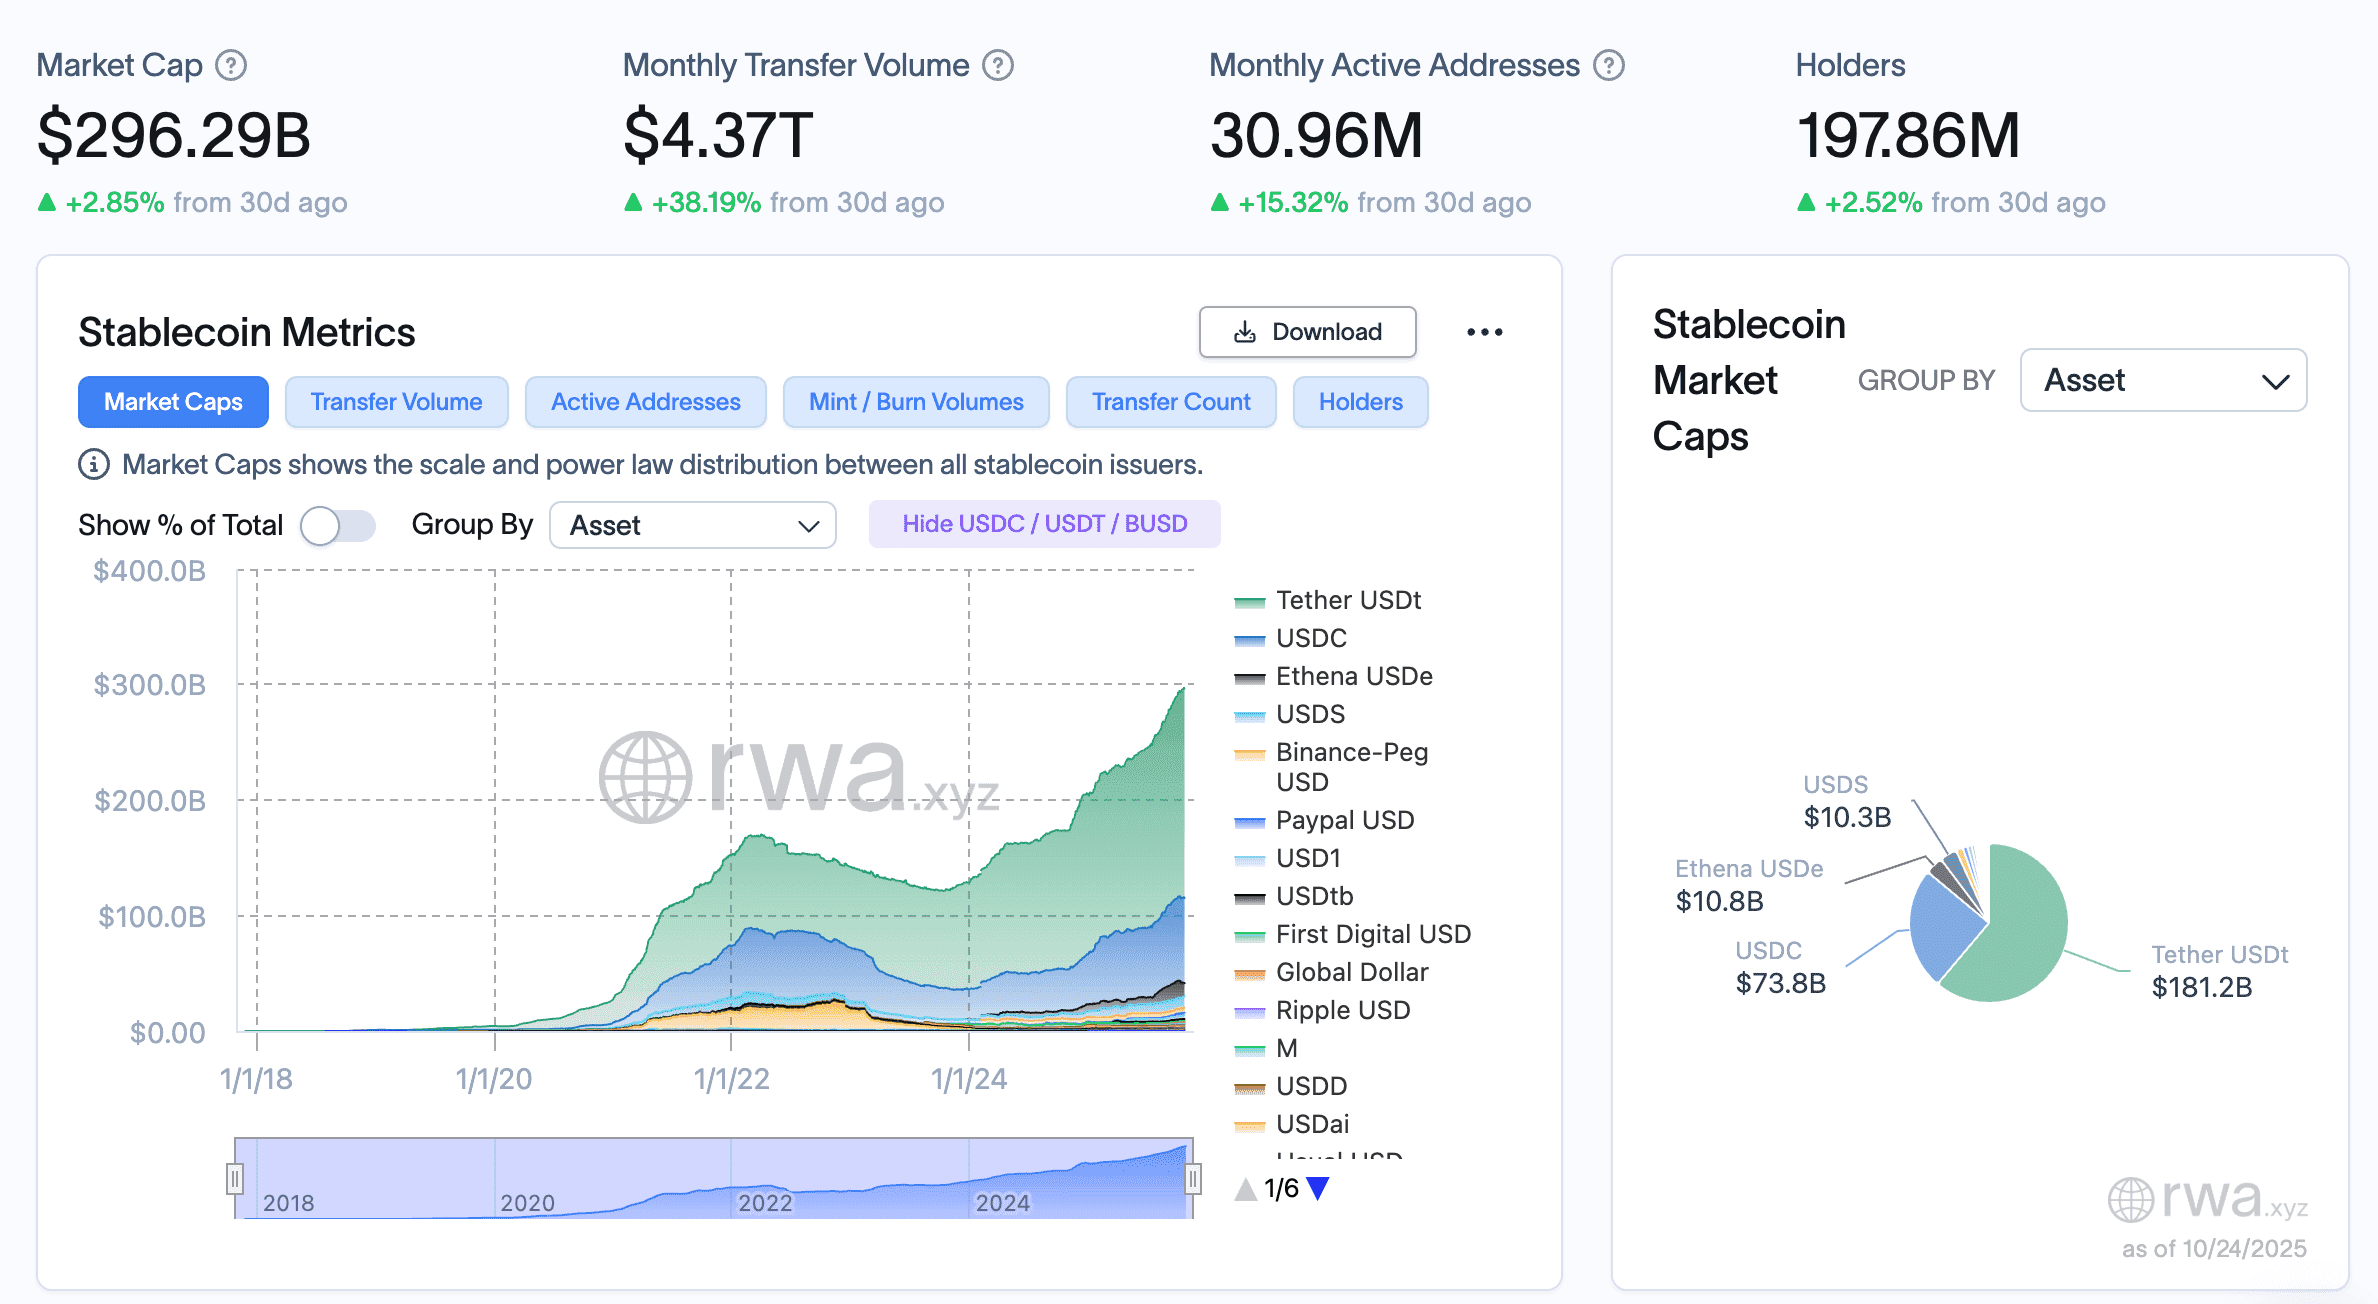Click the Market Cap help question icon
The width and height of the screenshot is (2378, 1304).
231,66
